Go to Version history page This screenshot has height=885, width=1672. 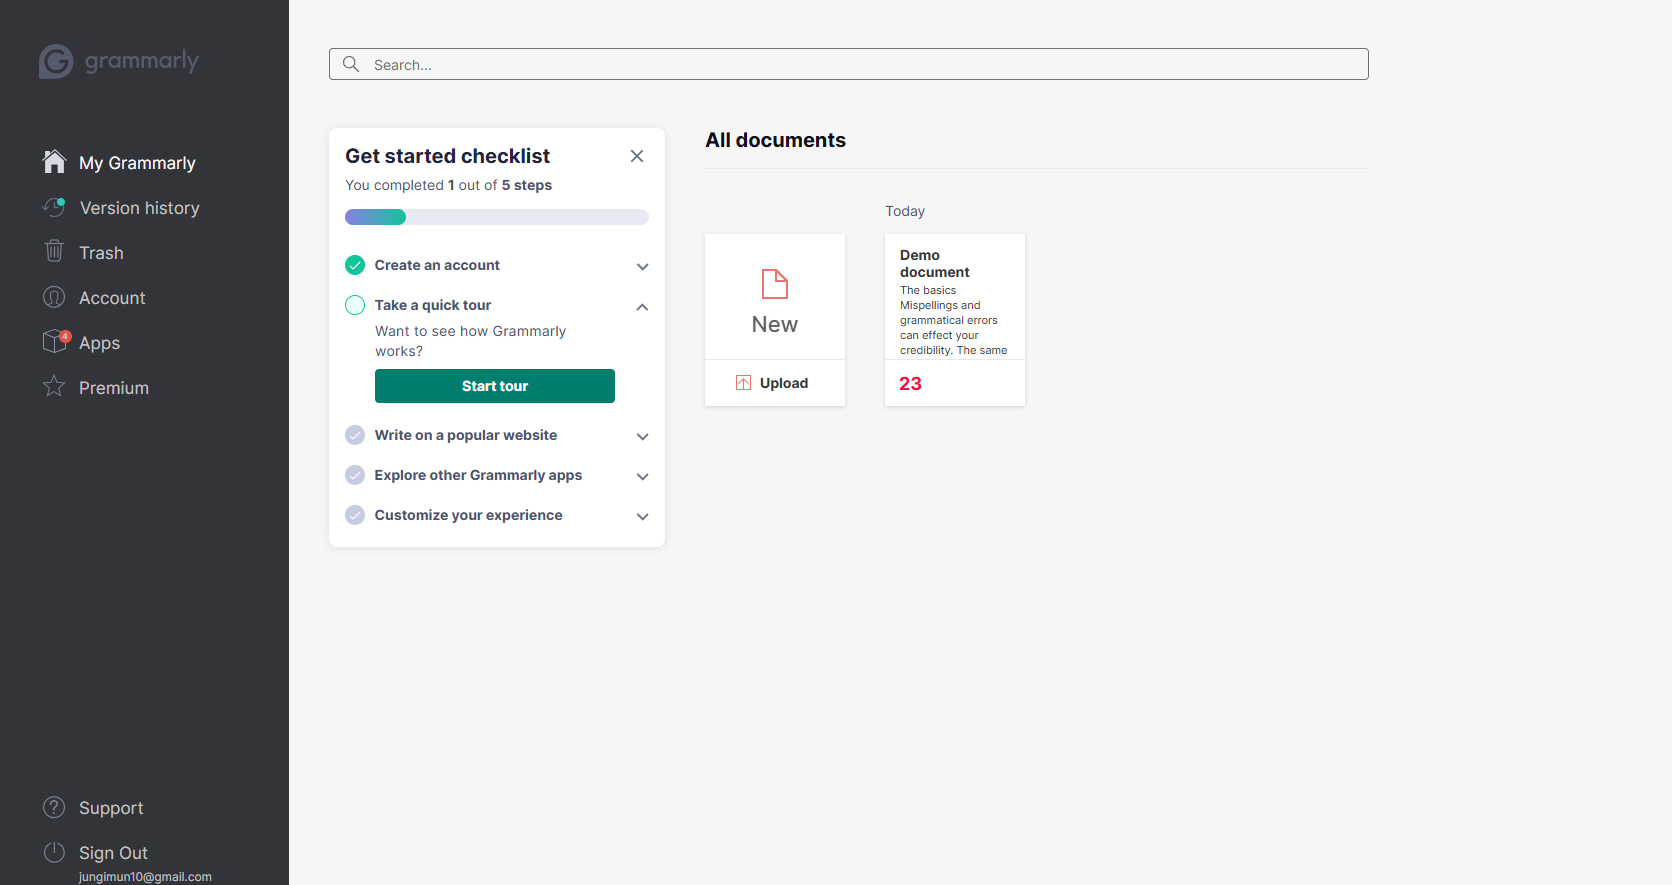click(x=139, y=208)
